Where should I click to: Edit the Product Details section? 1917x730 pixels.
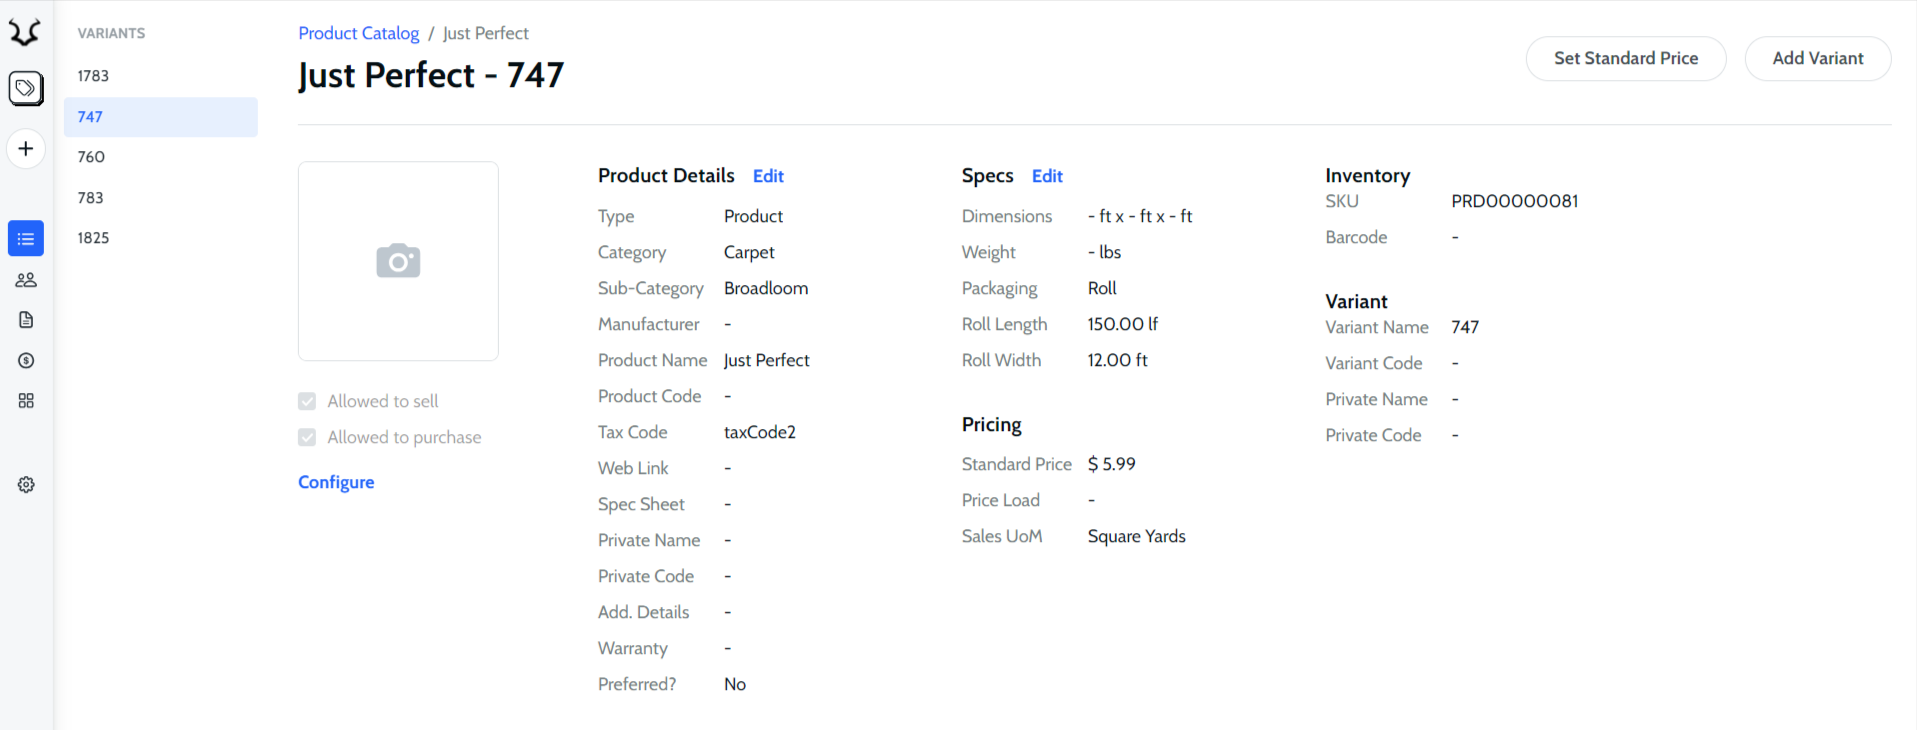pos(768,176)
